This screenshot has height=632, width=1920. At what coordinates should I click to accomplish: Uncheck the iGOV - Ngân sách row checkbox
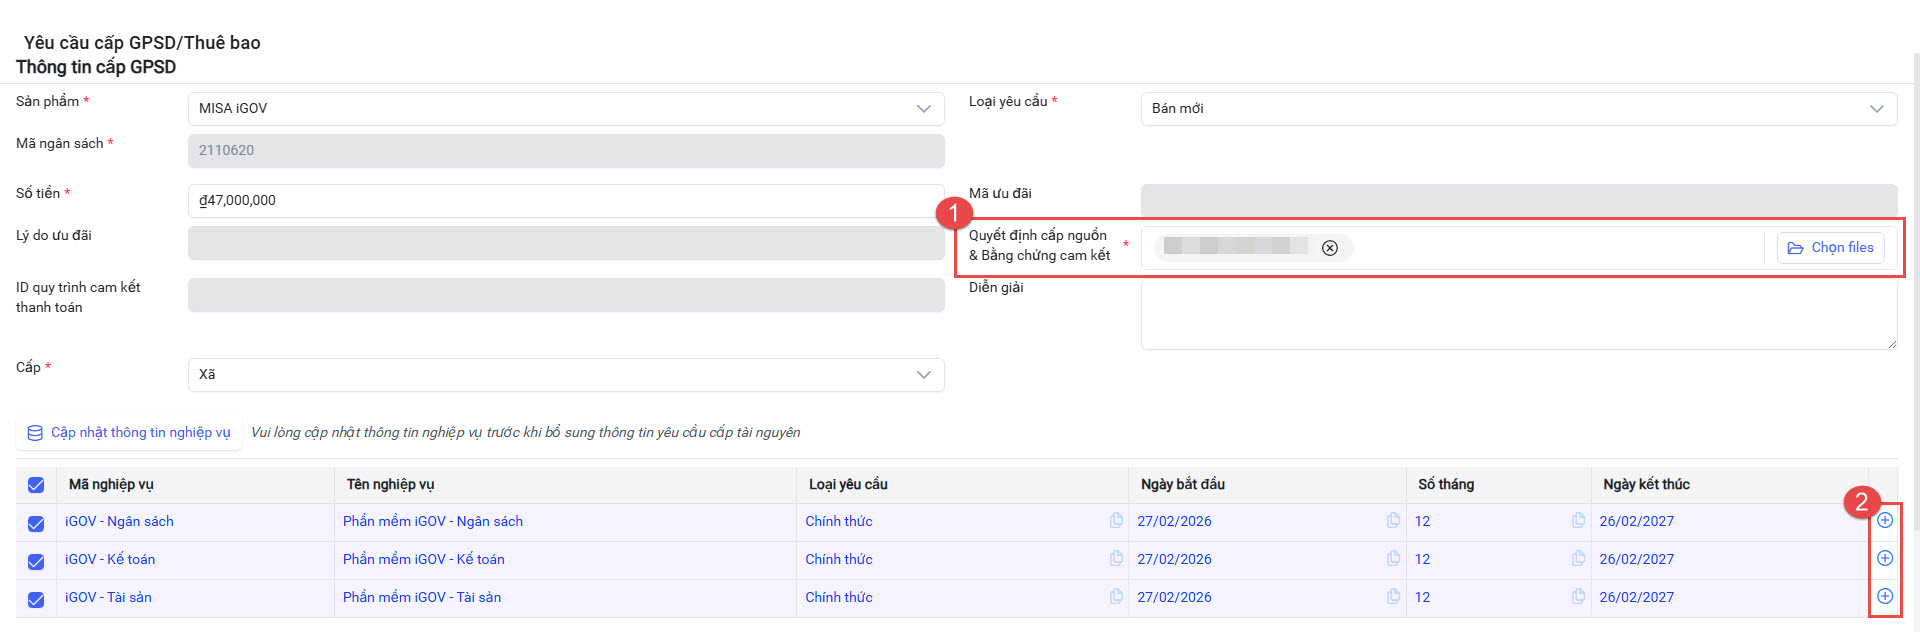[x=36, y=523]
